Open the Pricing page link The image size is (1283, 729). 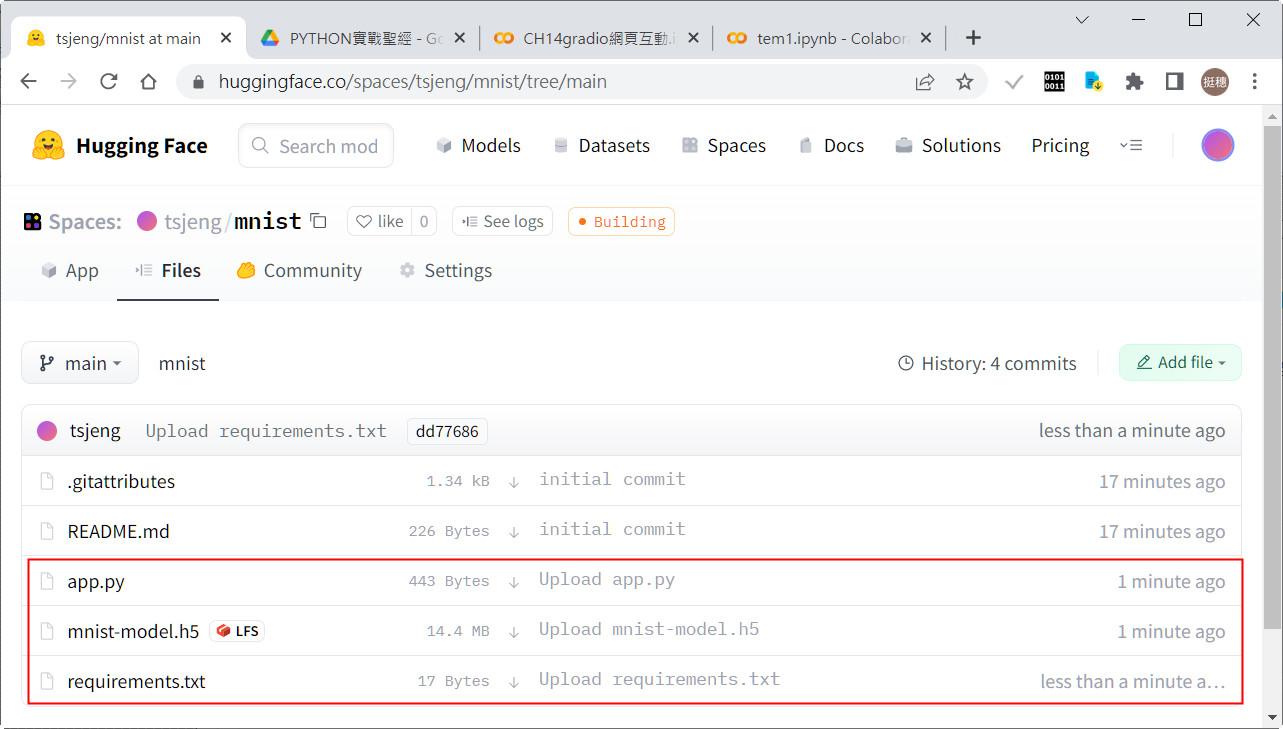[x=1060, y=146]
